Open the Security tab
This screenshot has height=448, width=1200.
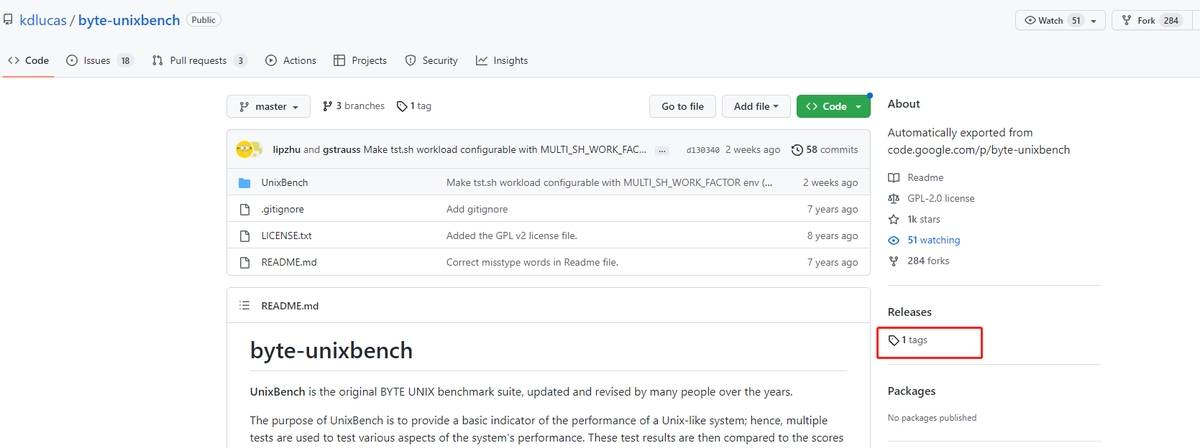tap(431, 61)
